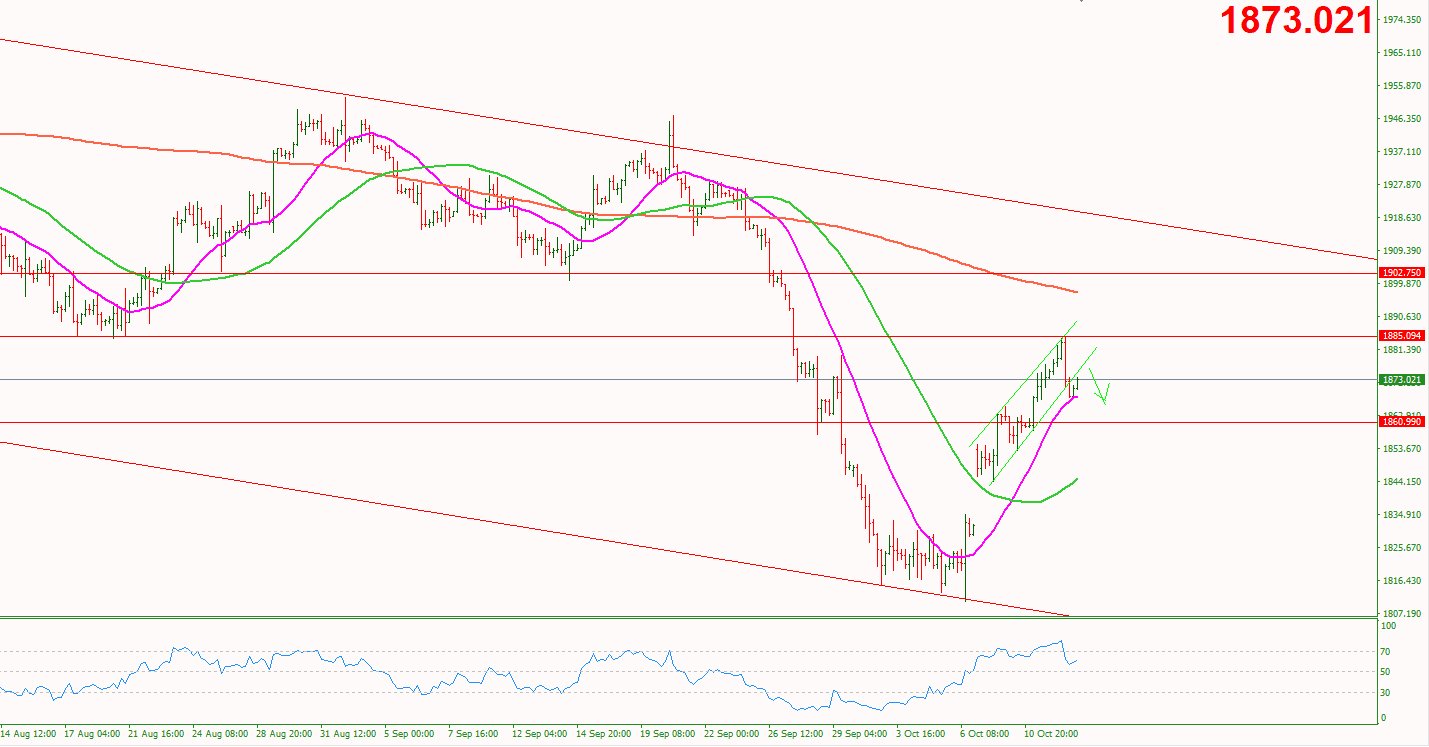This screenshot has height=747, width=1429.
Task: Click the 19 Sep 08:00 time label
Action: coord(668,734)
